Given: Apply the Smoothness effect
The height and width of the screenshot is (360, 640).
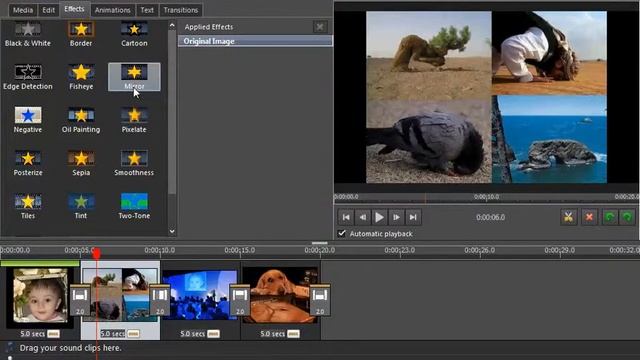Looking at the screenshot, I should [x=134, y=163].
